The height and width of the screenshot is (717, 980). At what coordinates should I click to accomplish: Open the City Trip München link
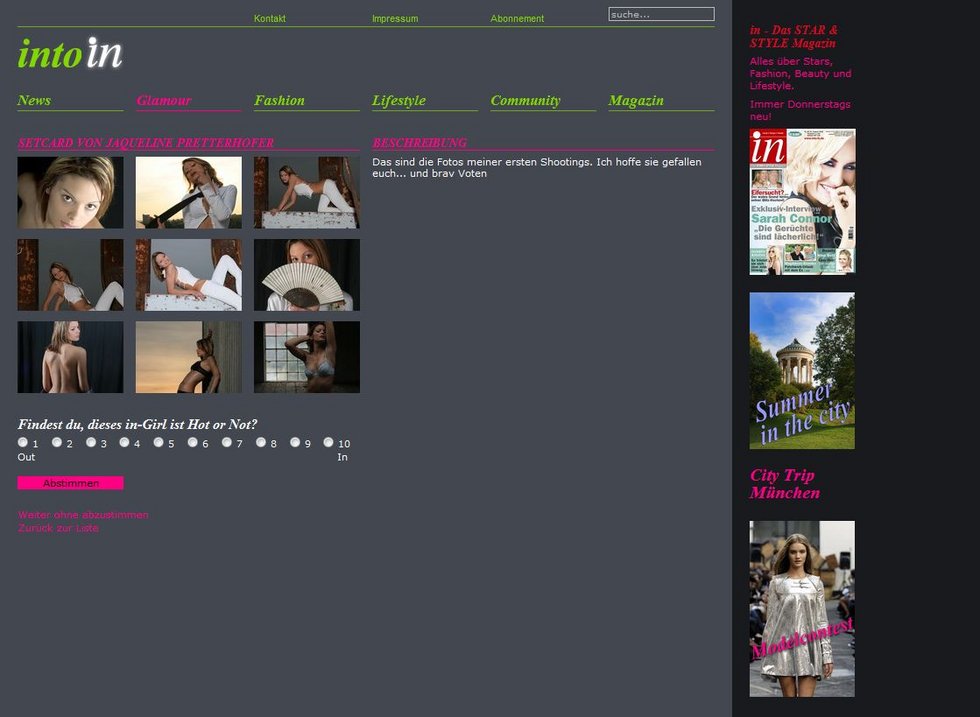785,484
